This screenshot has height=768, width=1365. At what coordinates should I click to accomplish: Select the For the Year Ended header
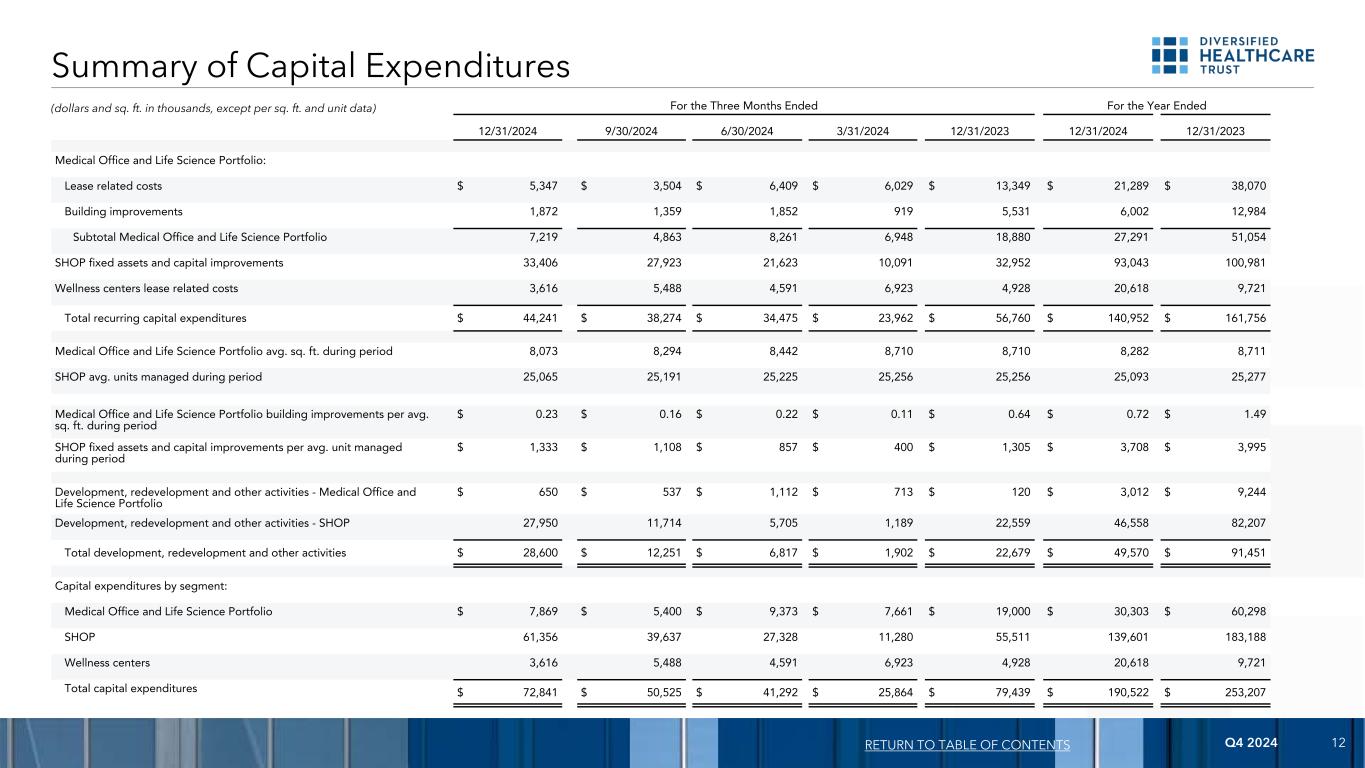[1156, 105]
